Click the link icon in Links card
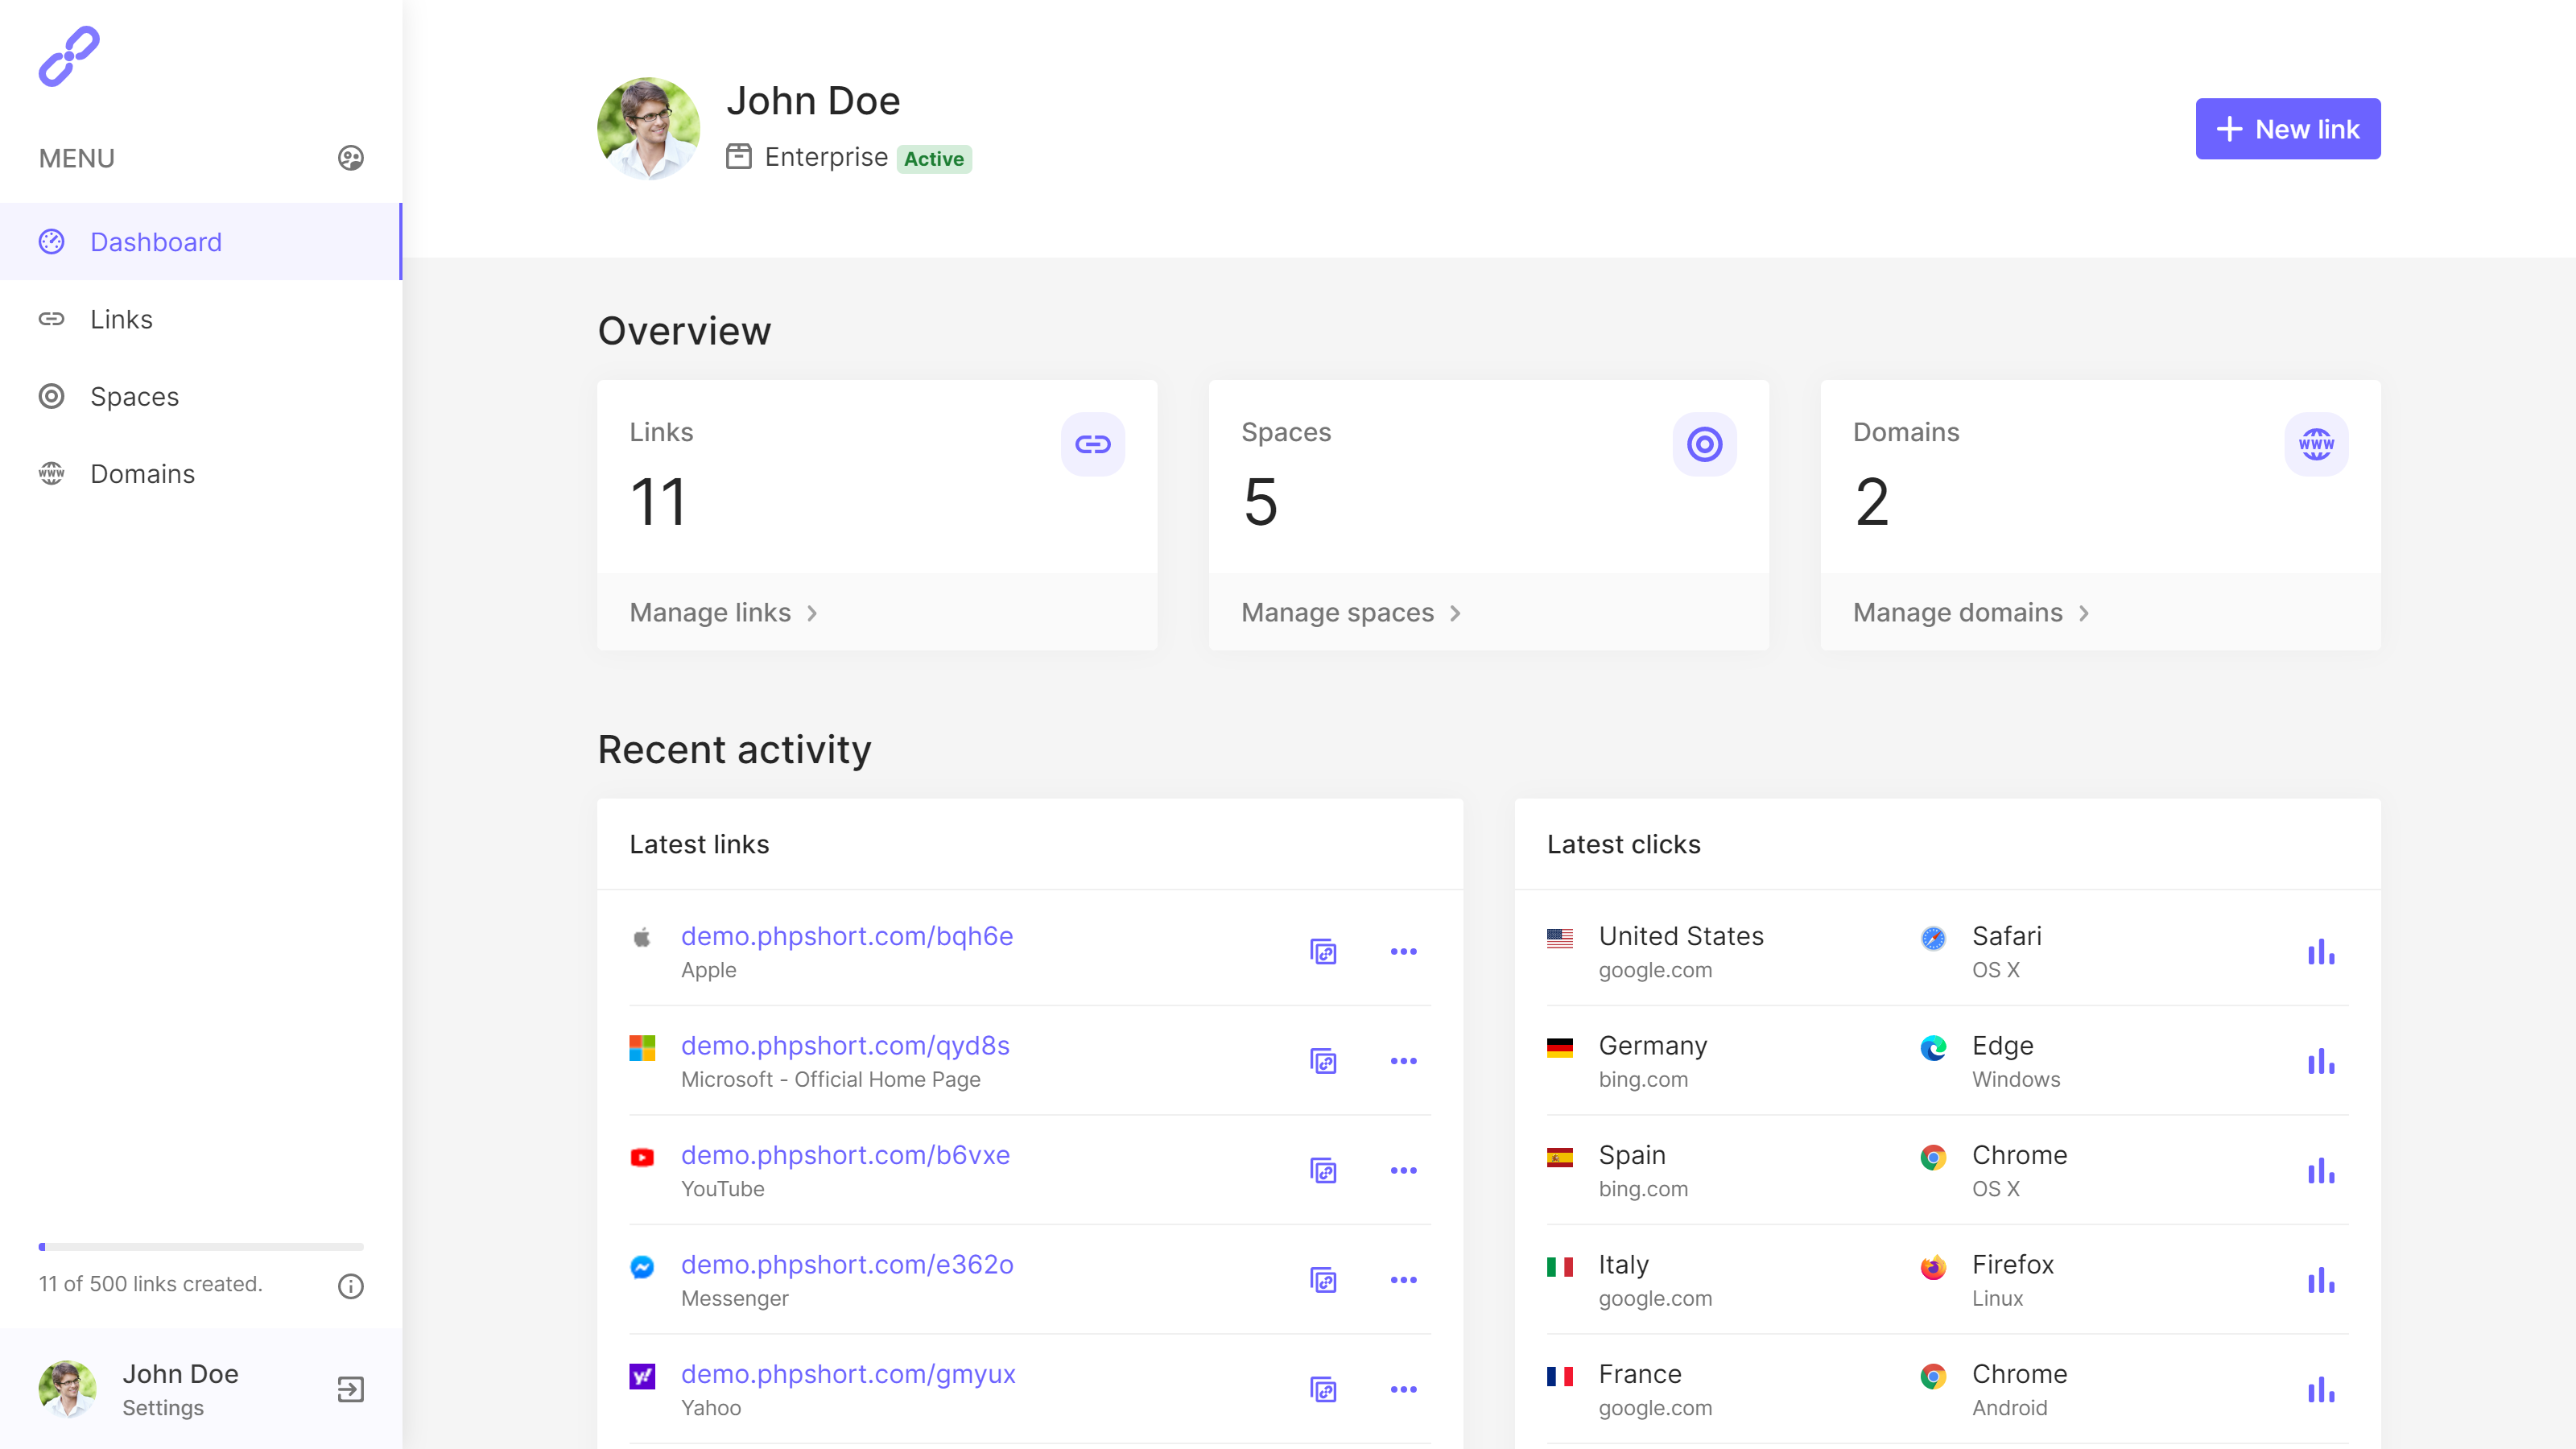2576x1449 pixels. pyautogui.click(x=1092, y=444)
